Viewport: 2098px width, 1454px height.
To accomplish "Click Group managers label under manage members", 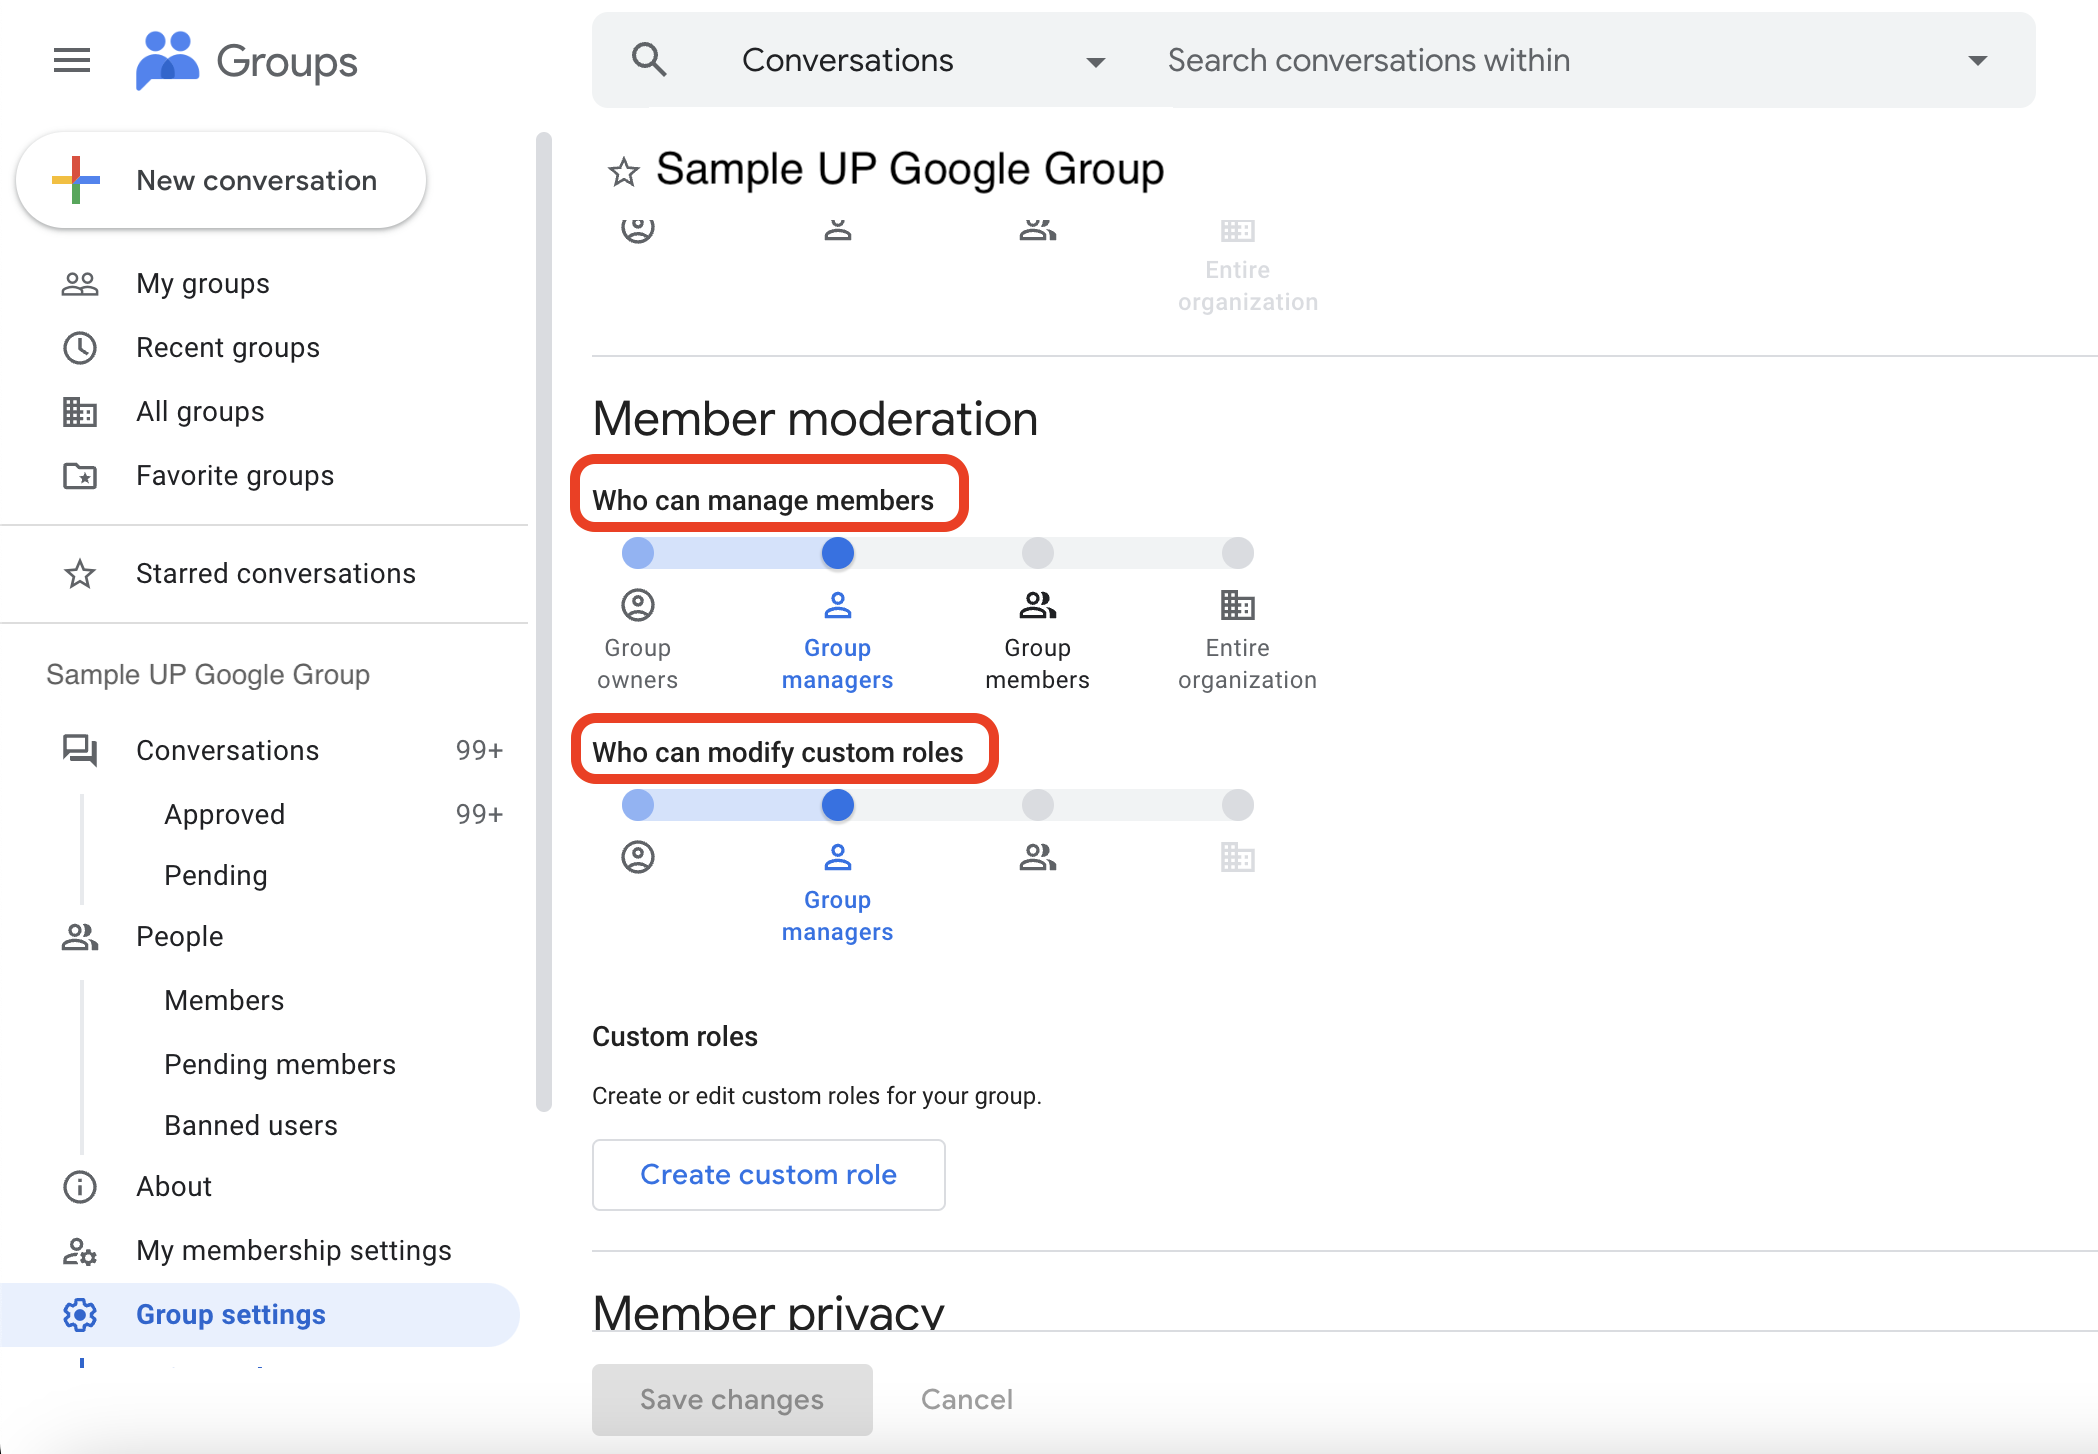I will 838,664.
